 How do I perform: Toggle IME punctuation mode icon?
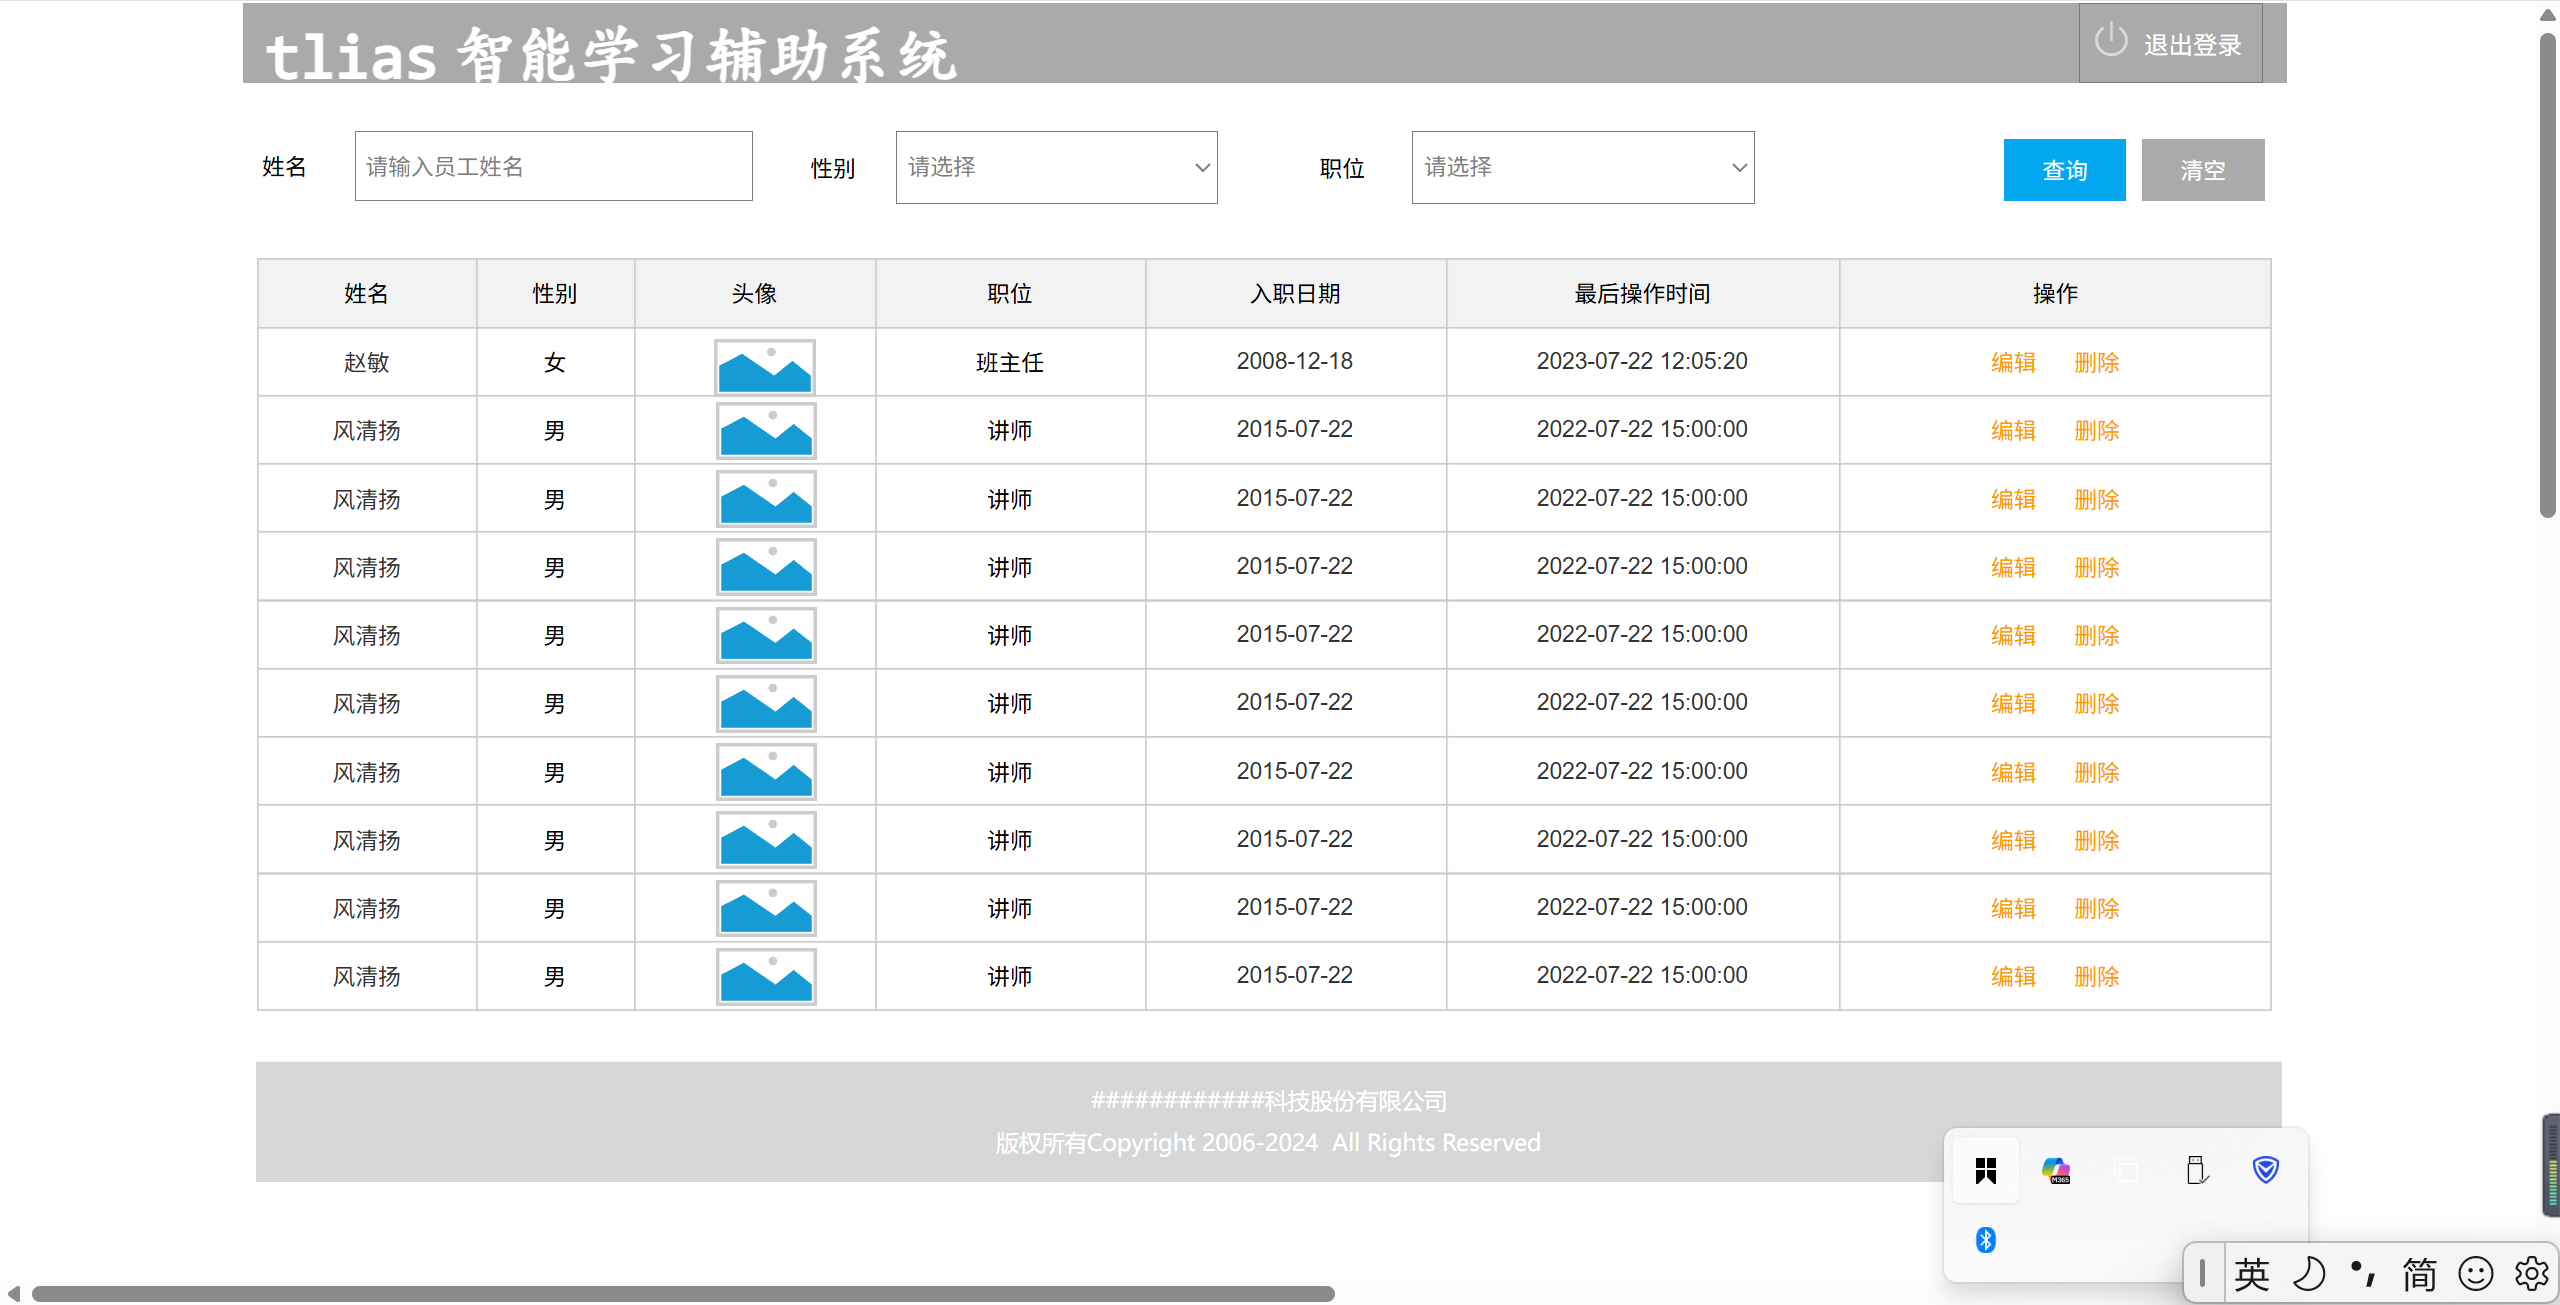click(2364, 1274)
